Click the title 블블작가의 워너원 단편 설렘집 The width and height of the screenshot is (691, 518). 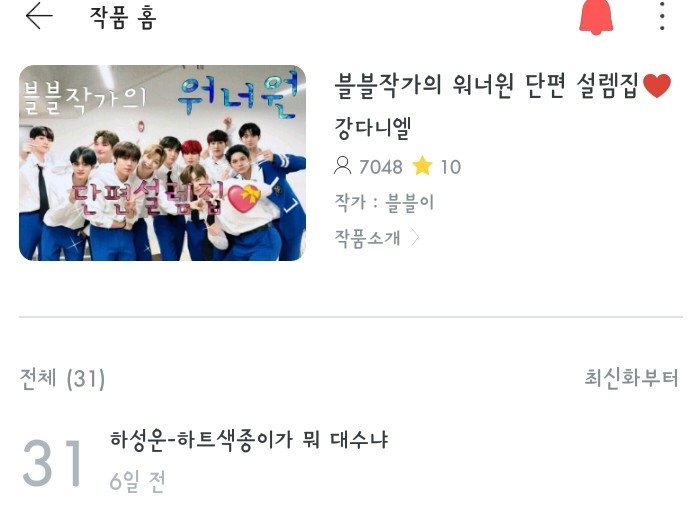click(487, 86)
